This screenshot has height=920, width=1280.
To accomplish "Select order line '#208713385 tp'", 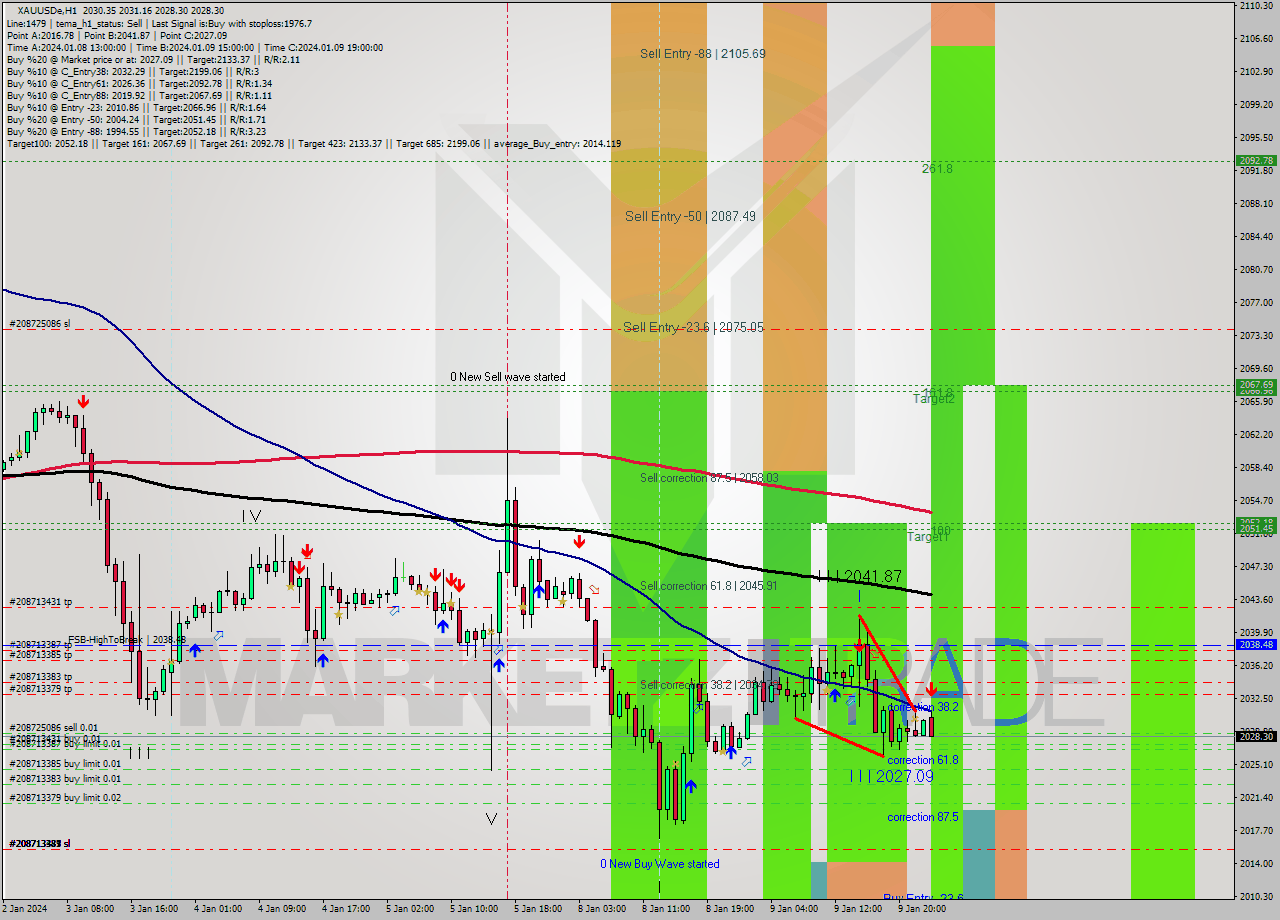I will click(41, 654).
